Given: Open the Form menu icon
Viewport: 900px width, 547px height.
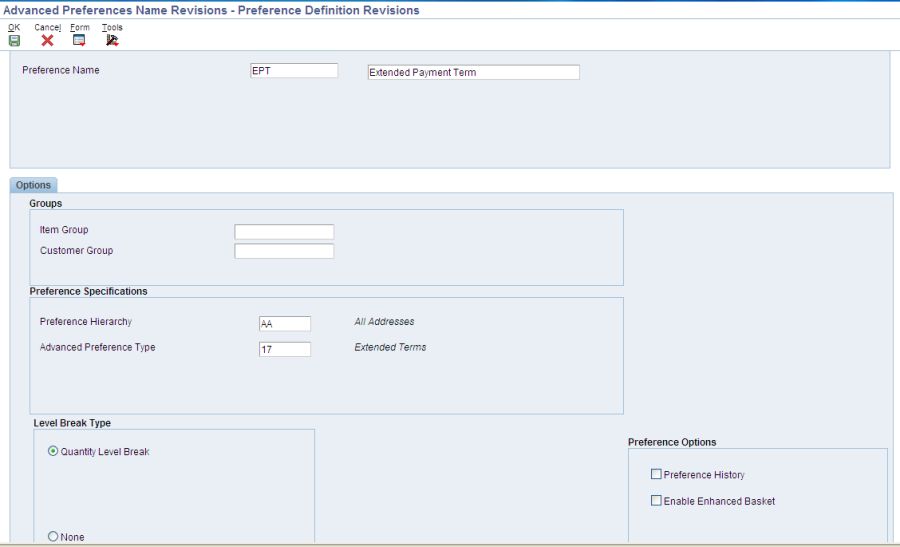Looking at the screenshot, I should click(79, 41).
